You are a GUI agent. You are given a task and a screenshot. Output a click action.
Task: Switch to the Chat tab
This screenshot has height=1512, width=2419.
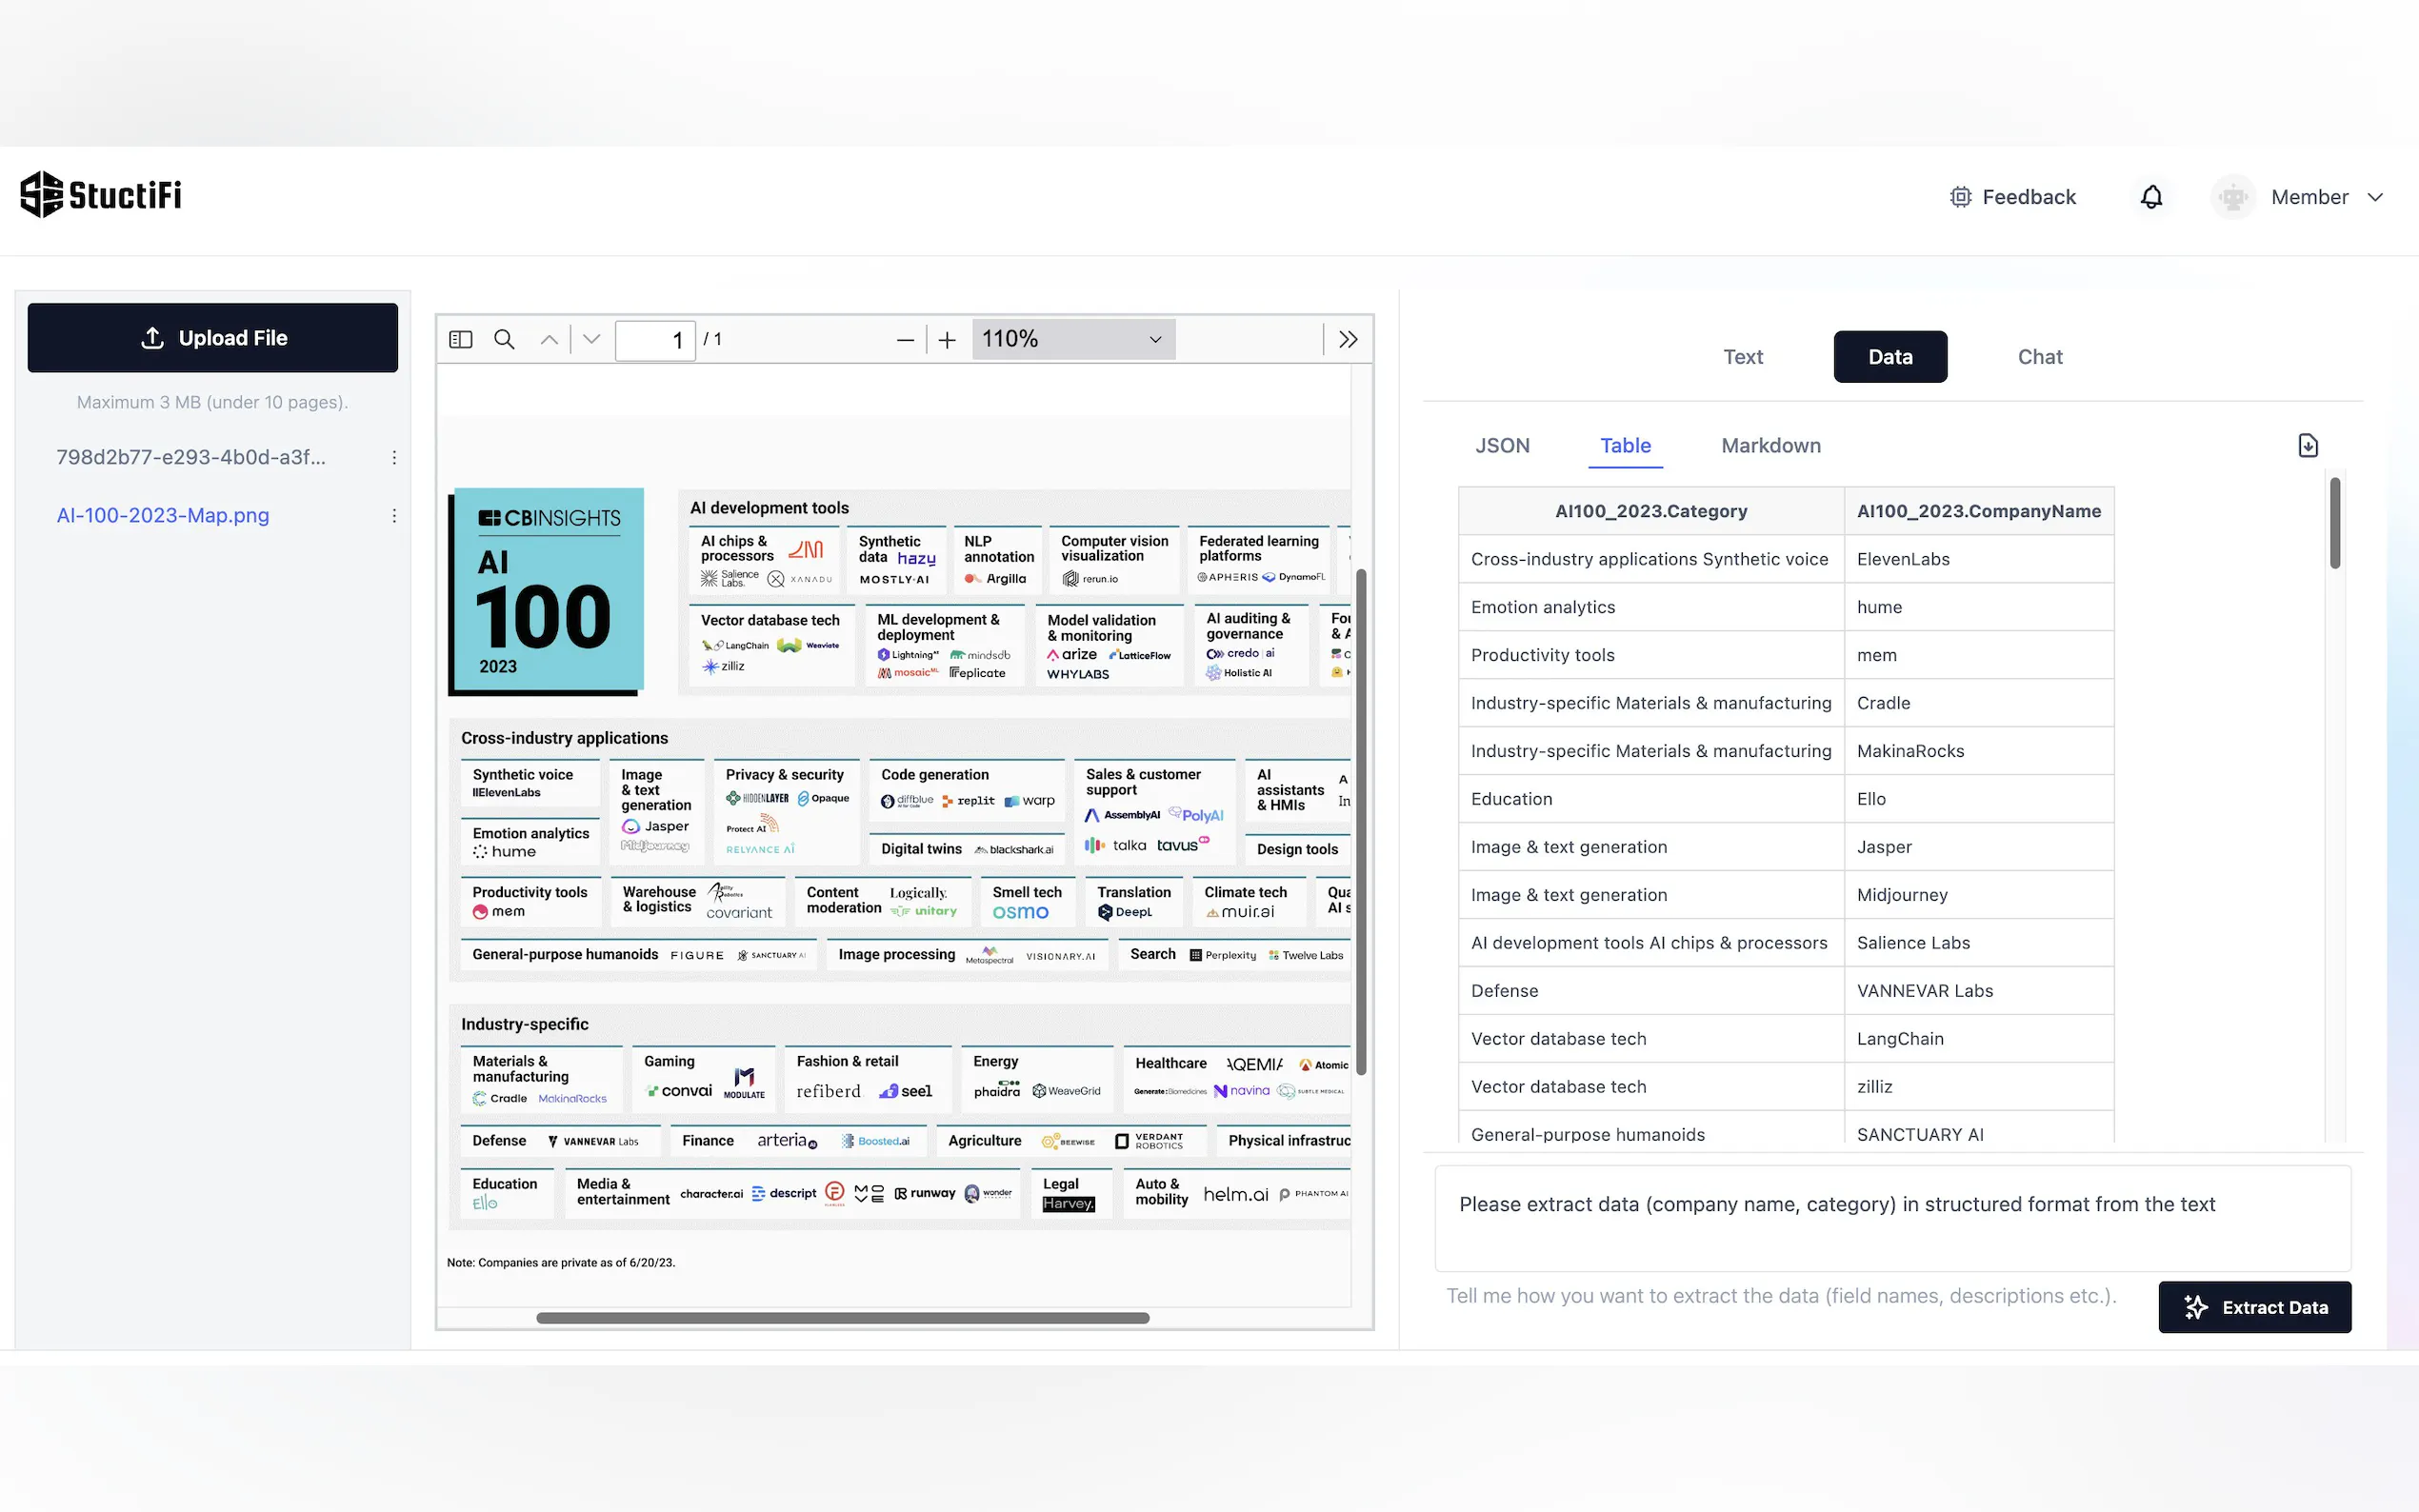tap(2039, 357)
